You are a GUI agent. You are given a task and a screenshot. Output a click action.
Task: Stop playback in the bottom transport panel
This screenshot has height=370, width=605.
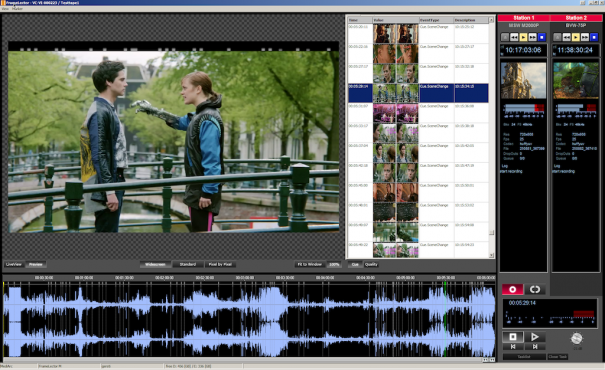[513, 337]
